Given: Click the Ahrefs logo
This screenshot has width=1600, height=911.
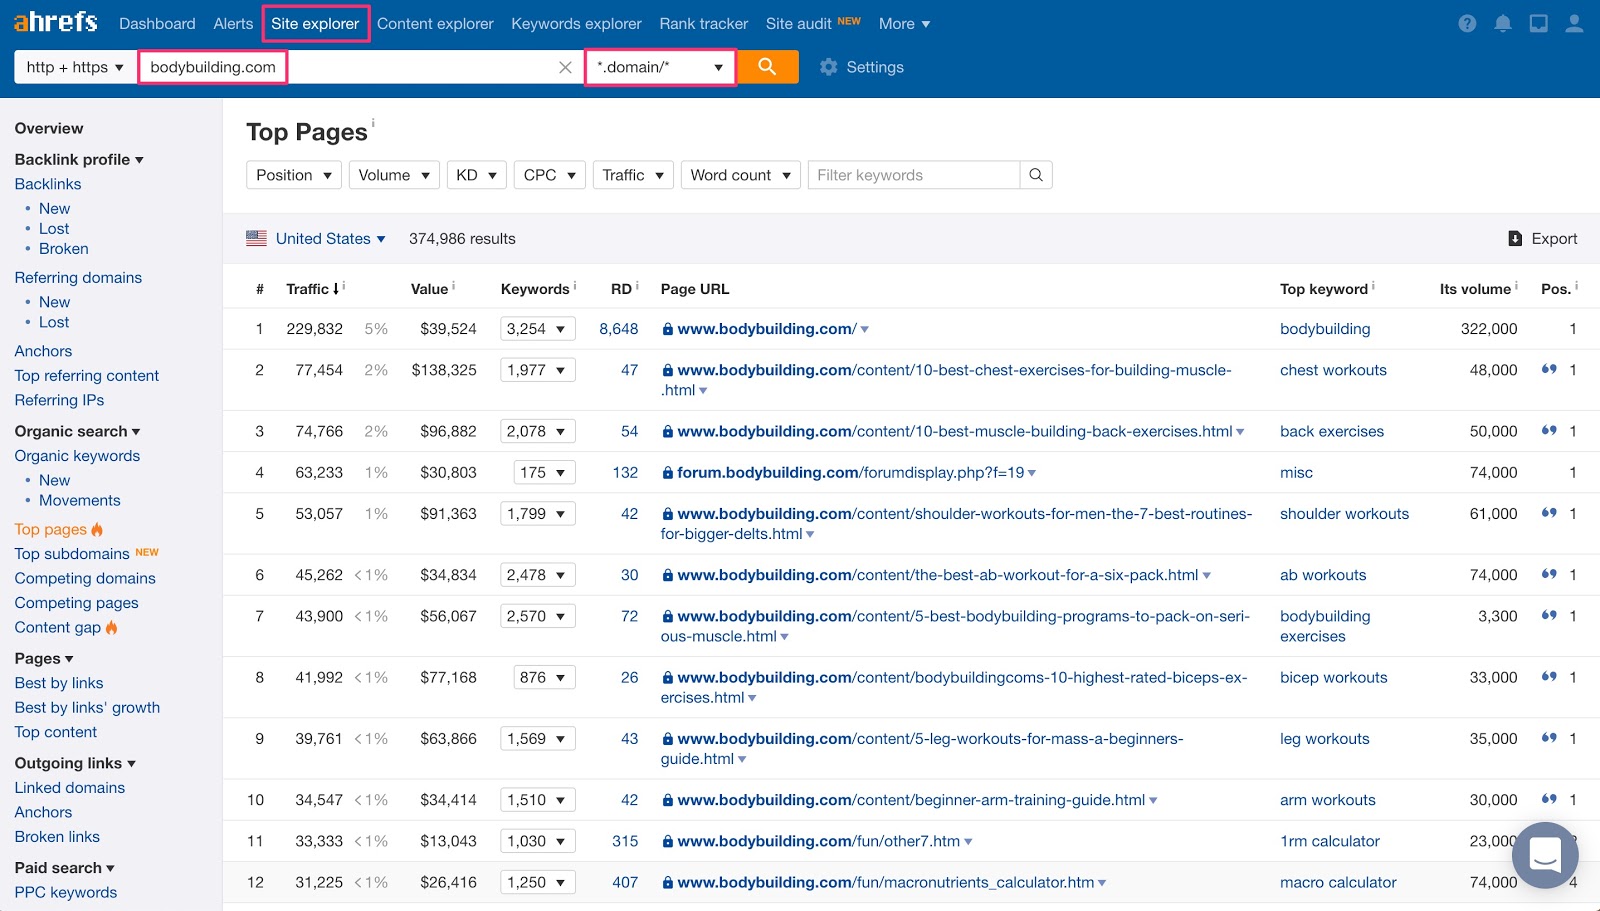Looking at the screenshot, I should tap(55, 21).
